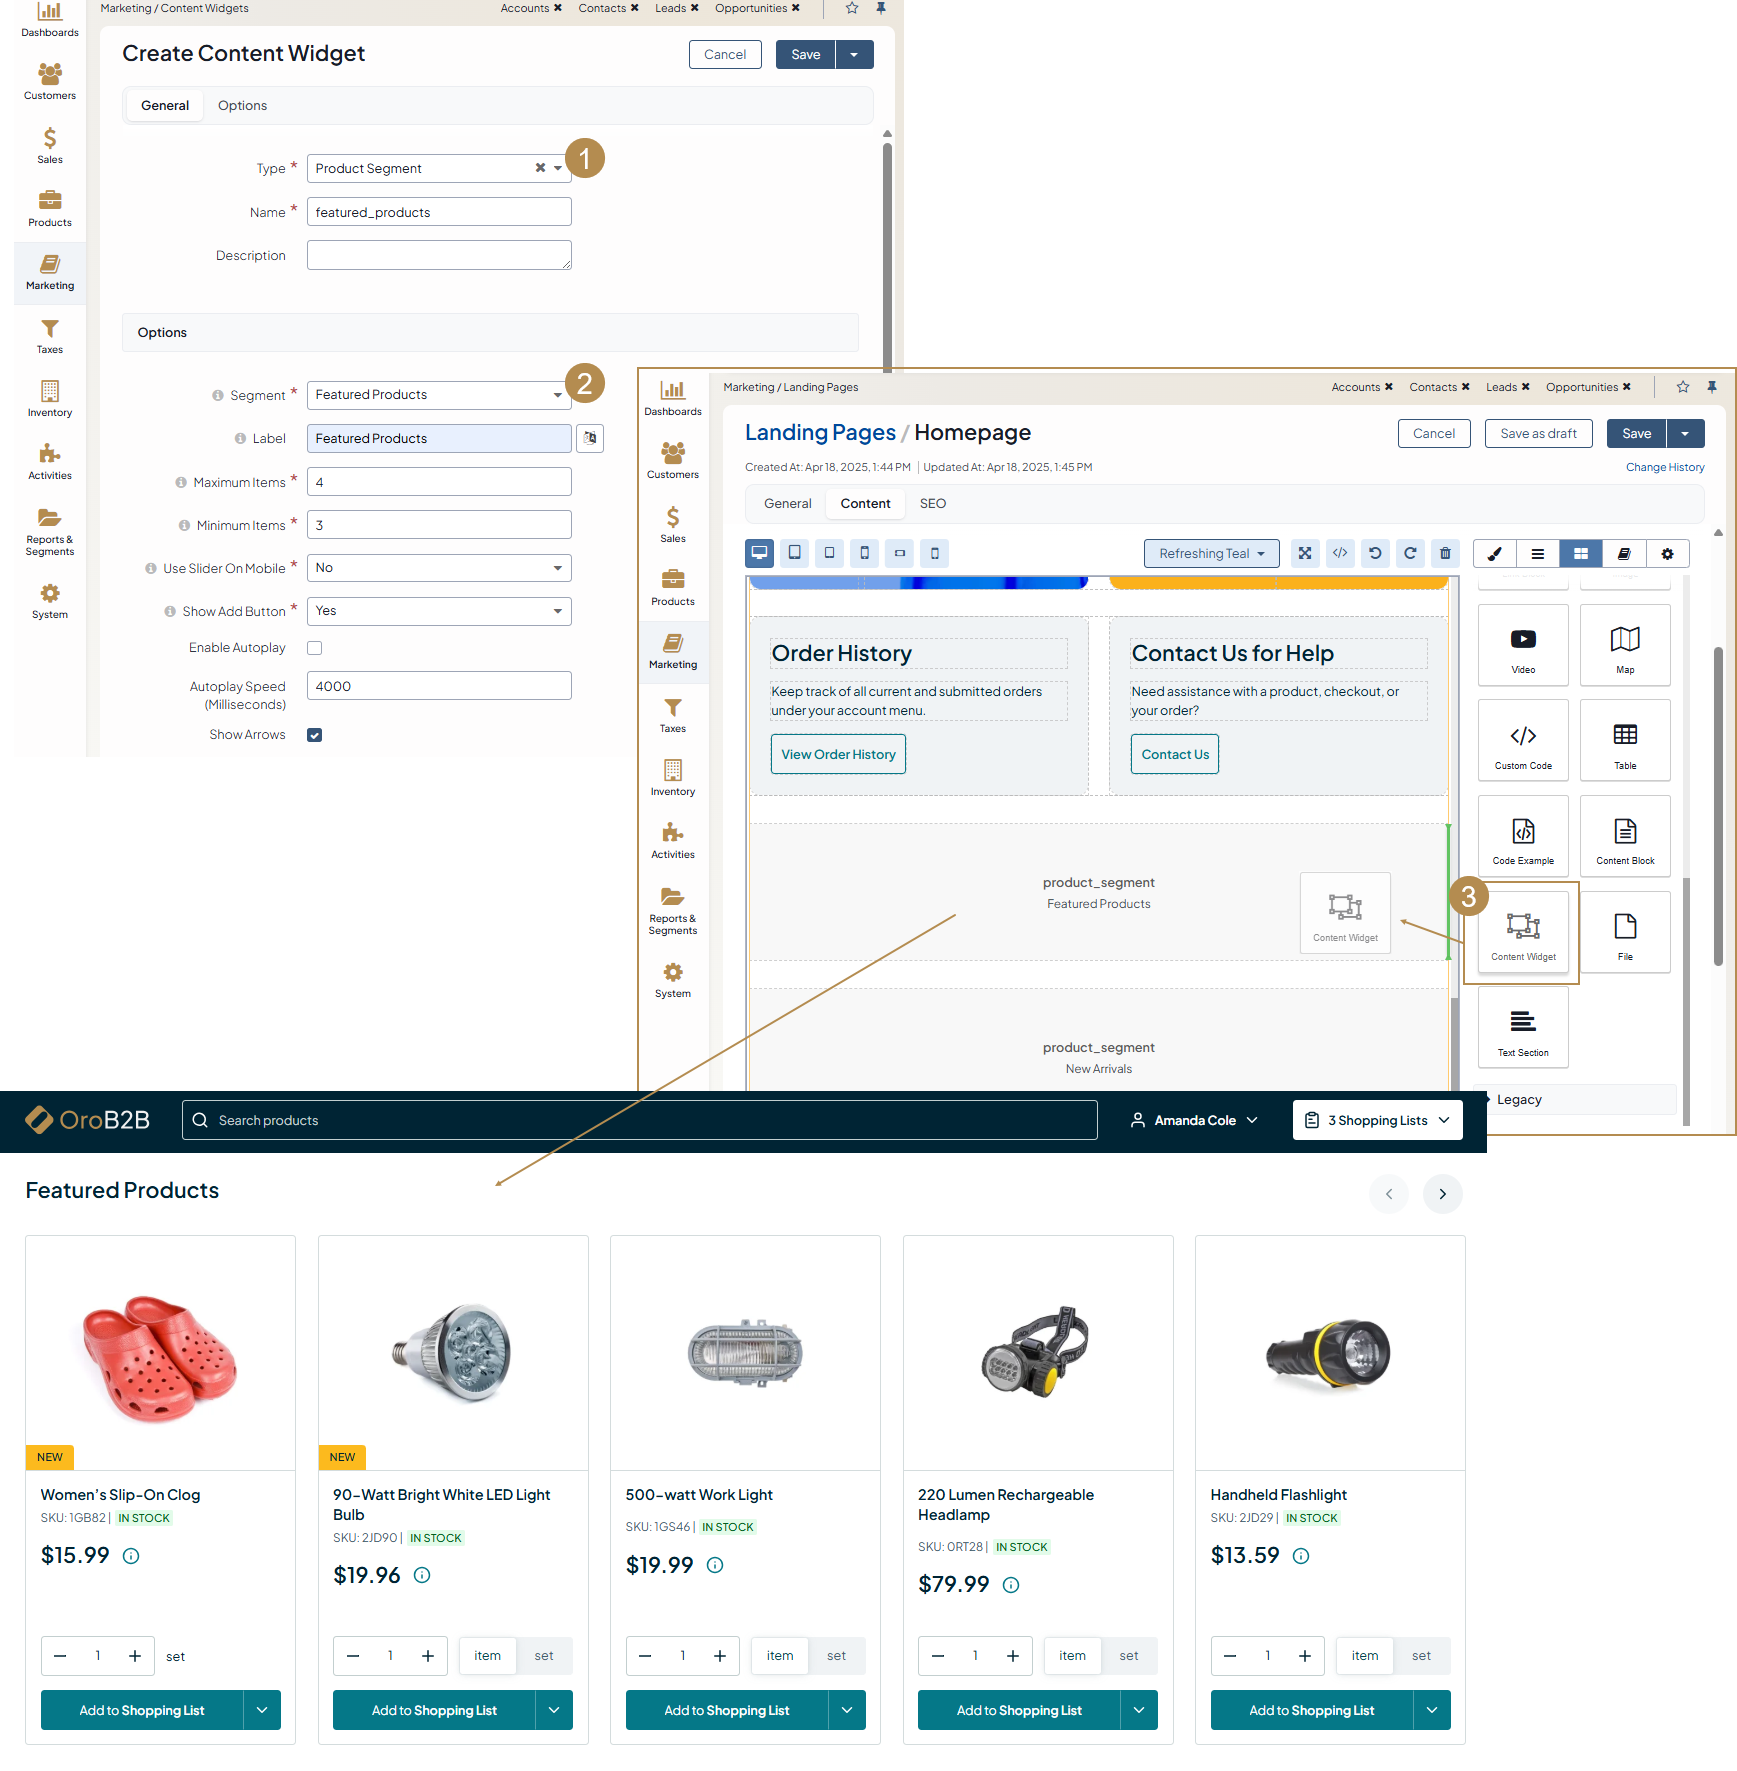1737x1771 pixels.
Task: Select the Text Section block
Action: coord(1523,1028)
